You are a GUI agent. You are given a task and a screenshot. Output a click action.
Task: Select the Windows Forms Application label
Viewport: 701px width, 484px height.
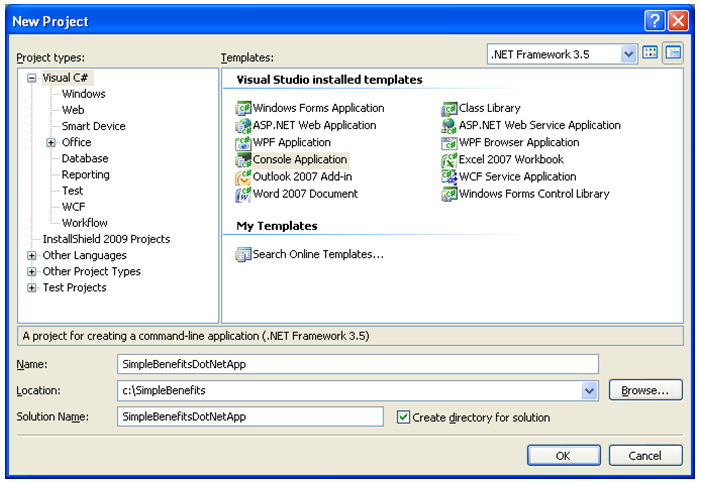319,108
